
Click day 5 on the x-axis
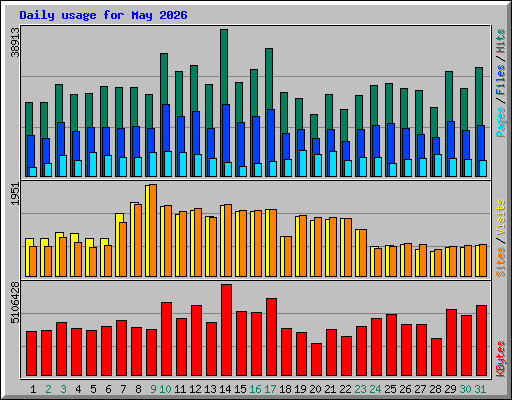[93, 389]
